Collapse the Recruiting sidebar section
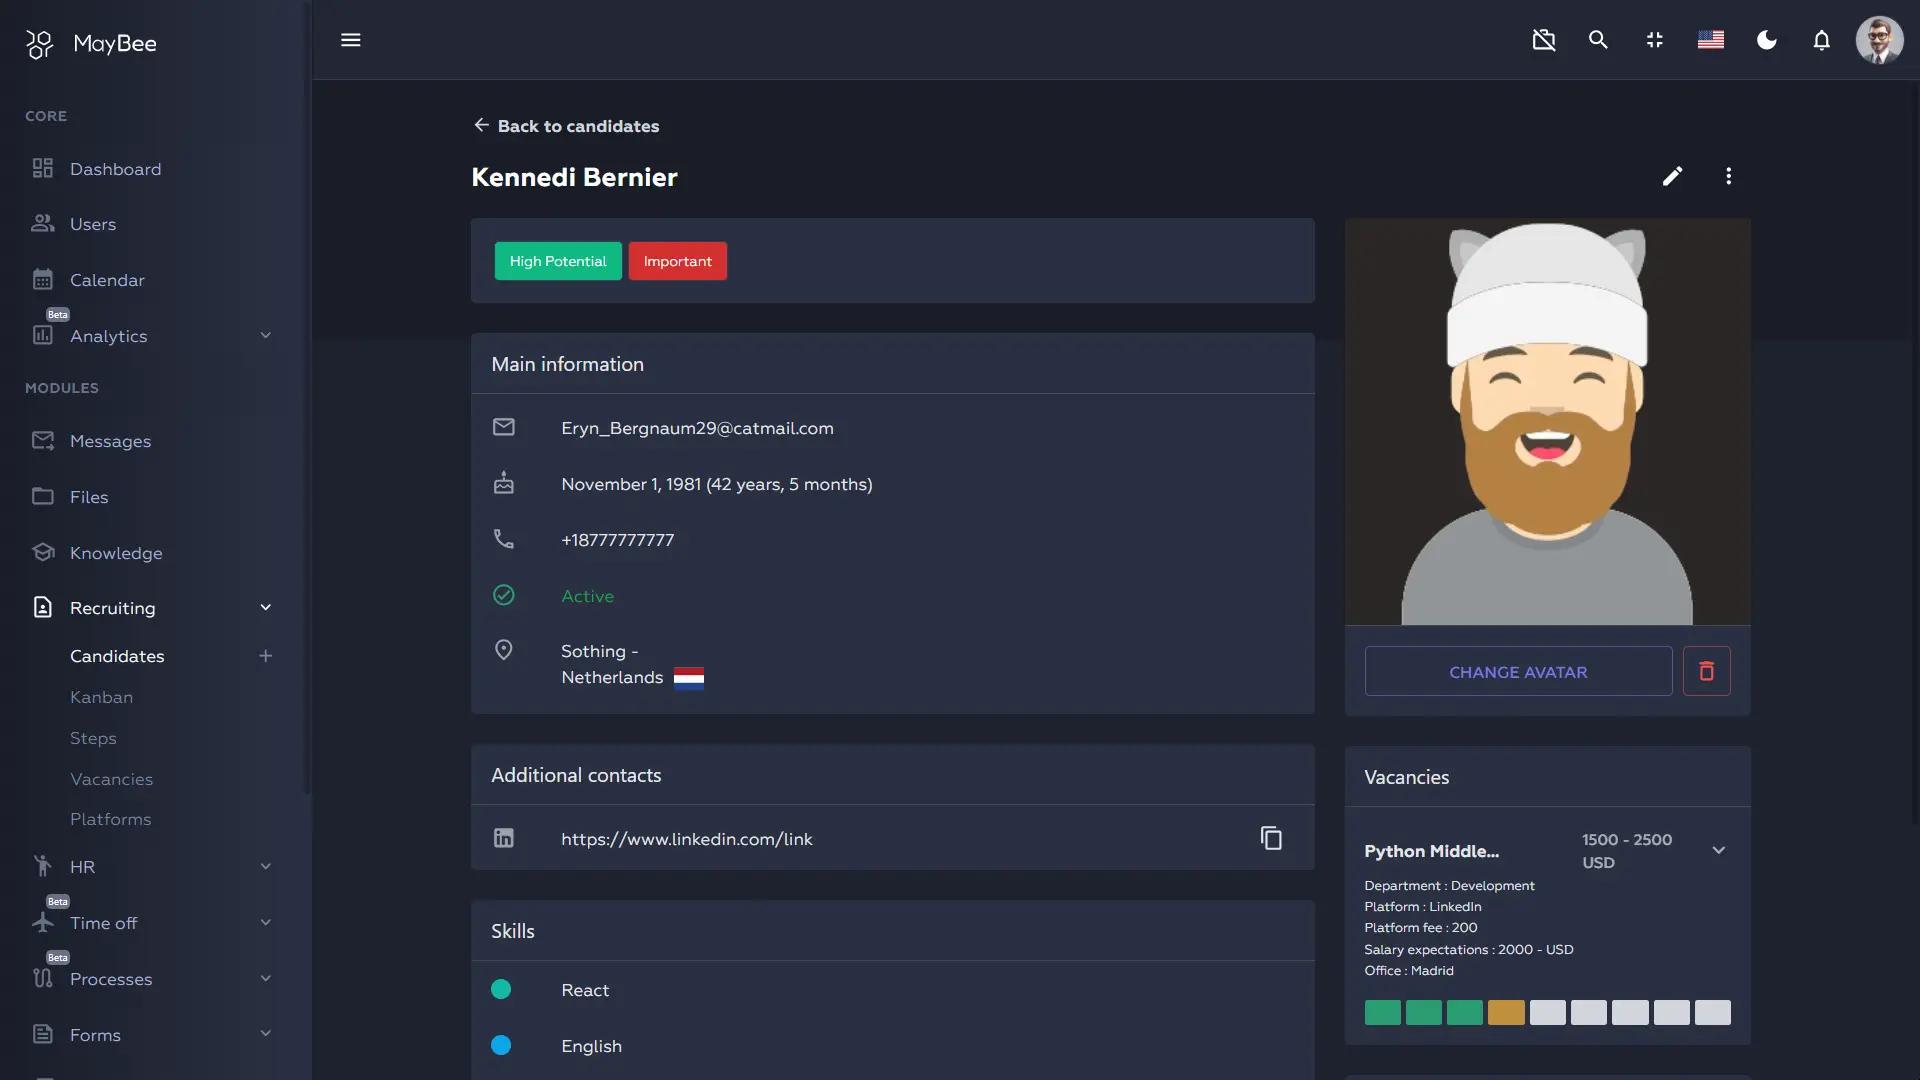This screenshot has width=1920, height=1080. coord(265,608)
